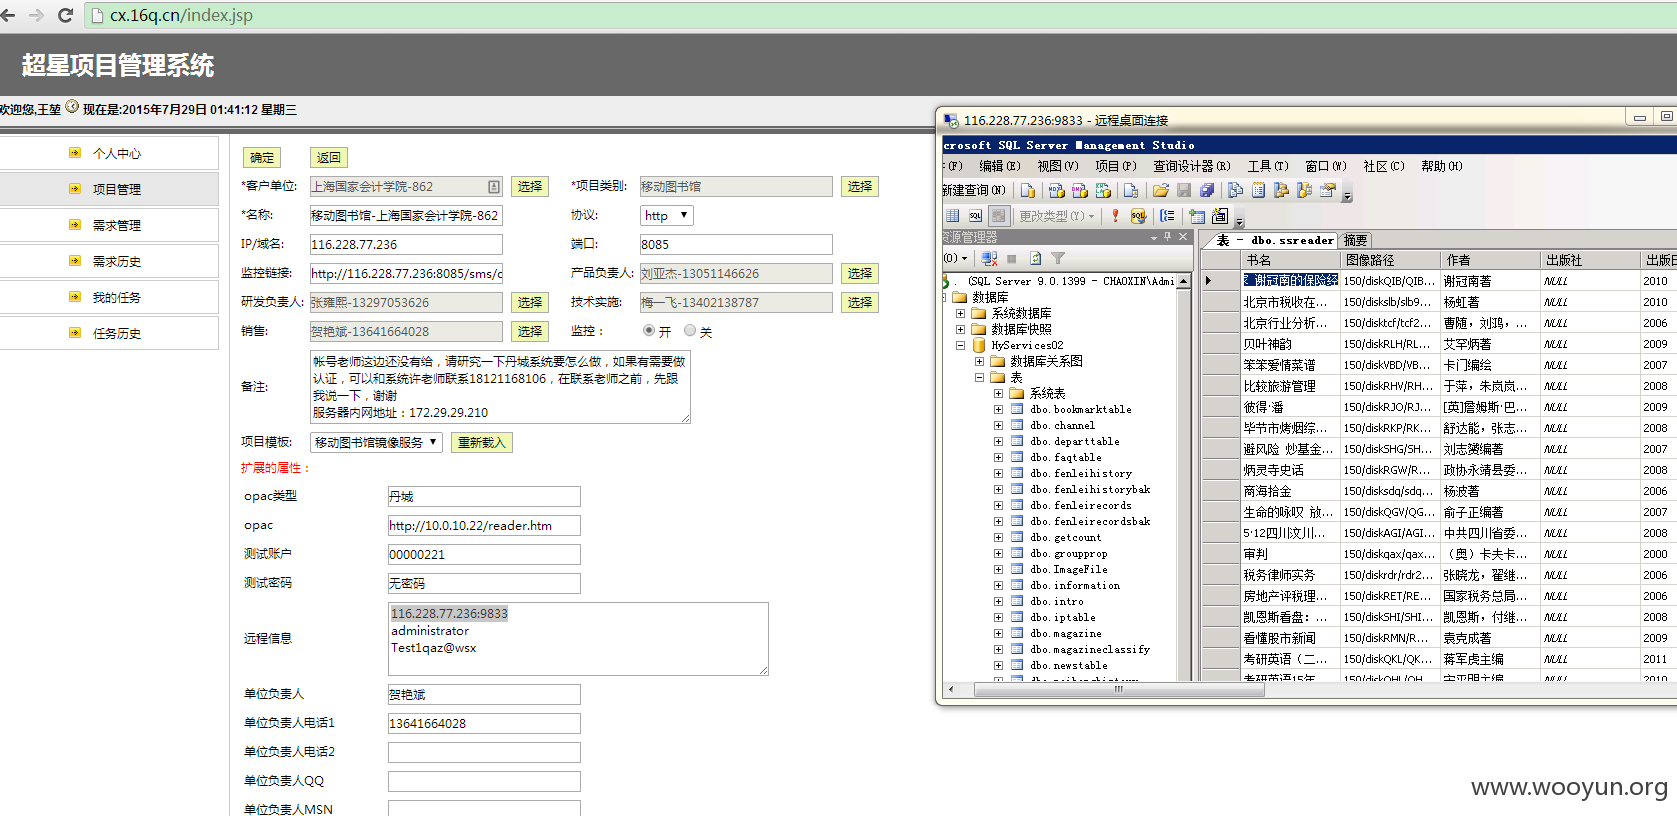Click the Object Explorer toolbar icon
1677x816 pixels.
coord(1281,190)
